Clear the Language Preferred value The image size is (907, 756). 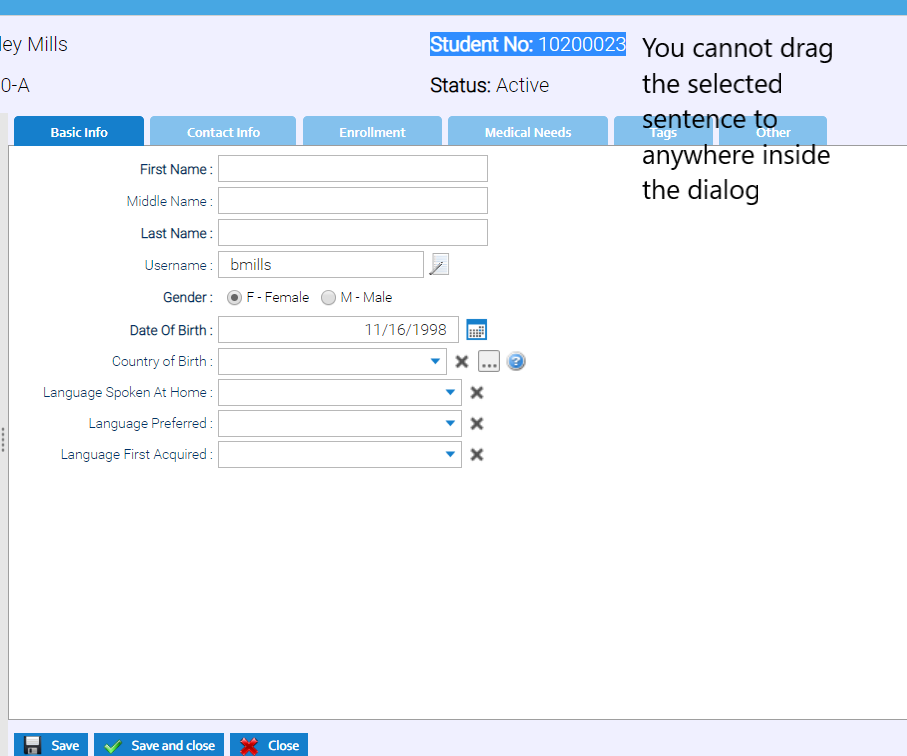pos(477,424)
